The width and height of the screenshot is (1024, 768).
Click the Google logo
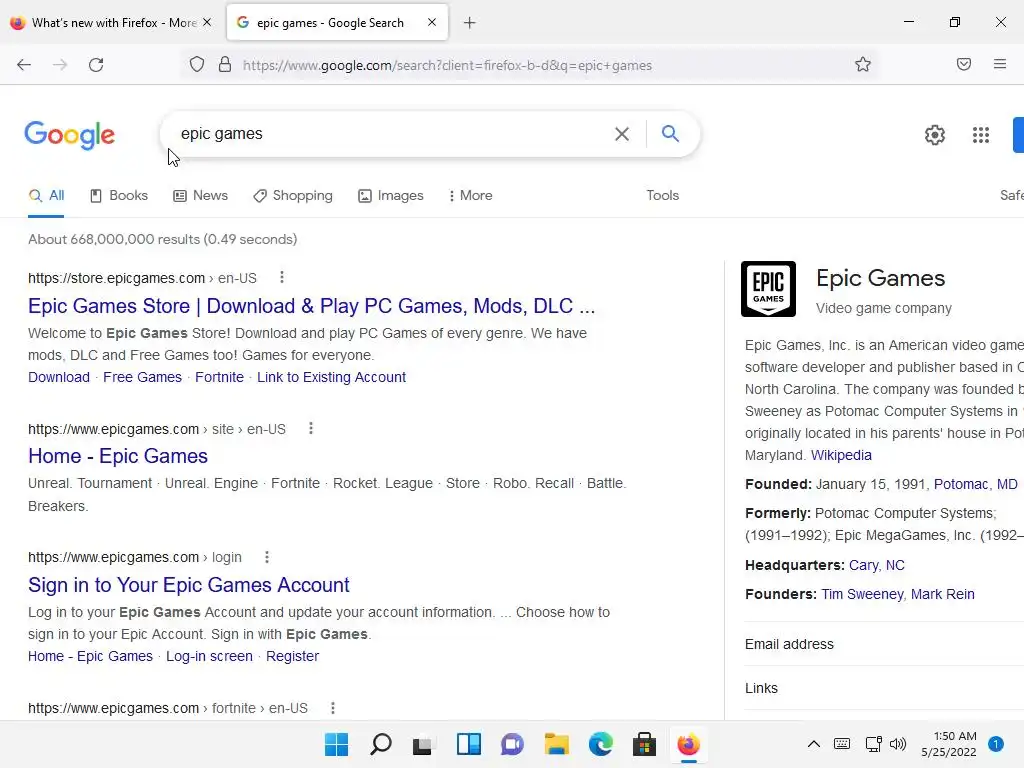tap(70, 135)
